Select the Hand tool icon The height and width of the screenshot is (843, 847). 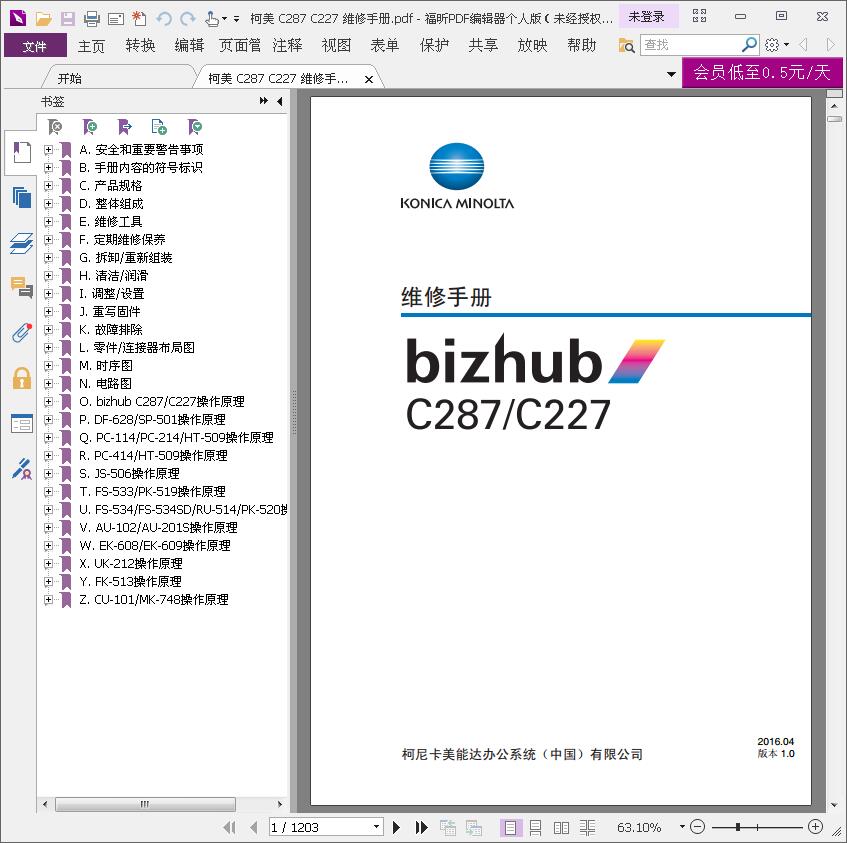(x=212, y=19)
